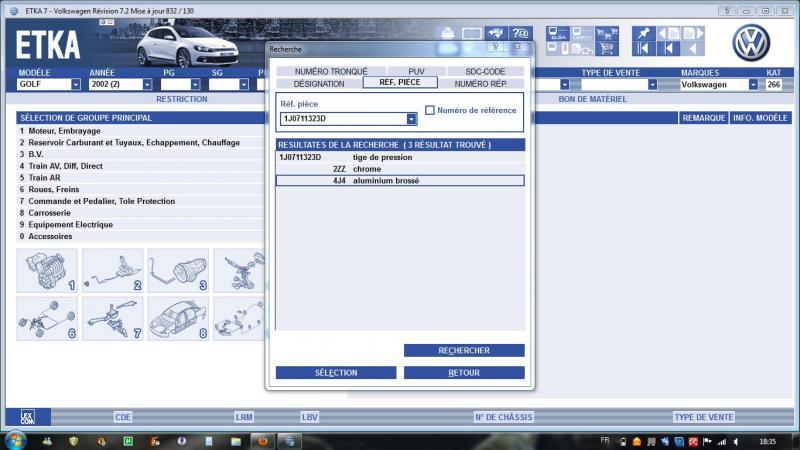Viewport: 800px width, 450px height.
Task: Click the handshake icon in the toolbar
Action: (x=496, y=34)
